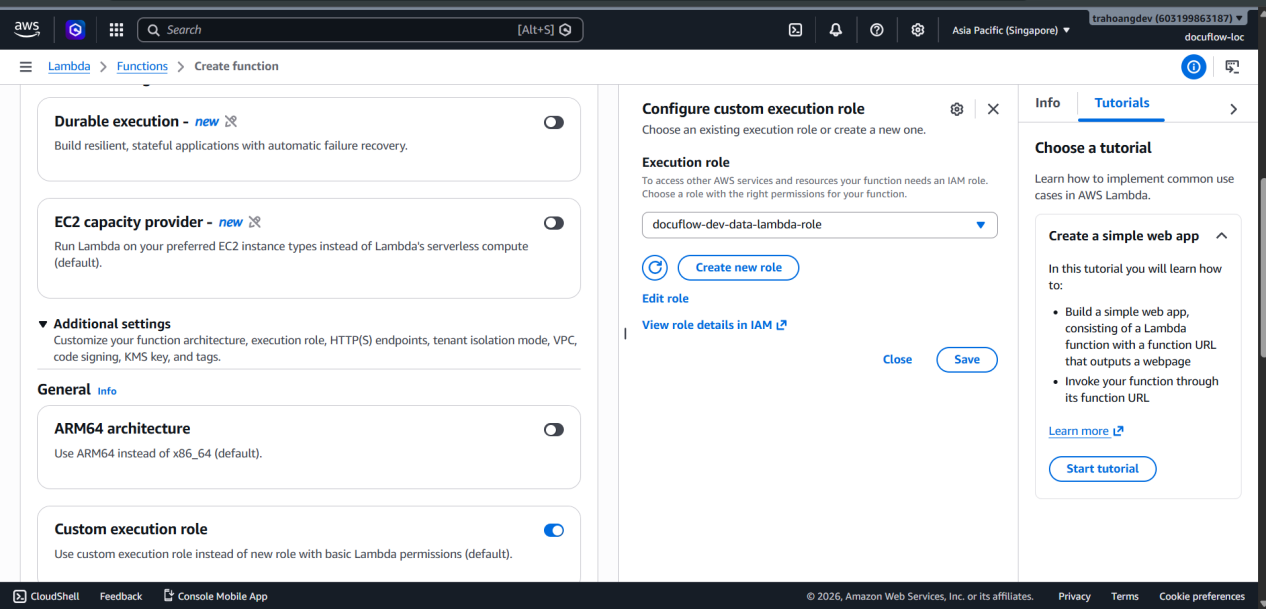Image resolution: width=1266 pixels, height=609 pixels.
Task: Open Cookie preferences in footer
Action: point(1202,596)
